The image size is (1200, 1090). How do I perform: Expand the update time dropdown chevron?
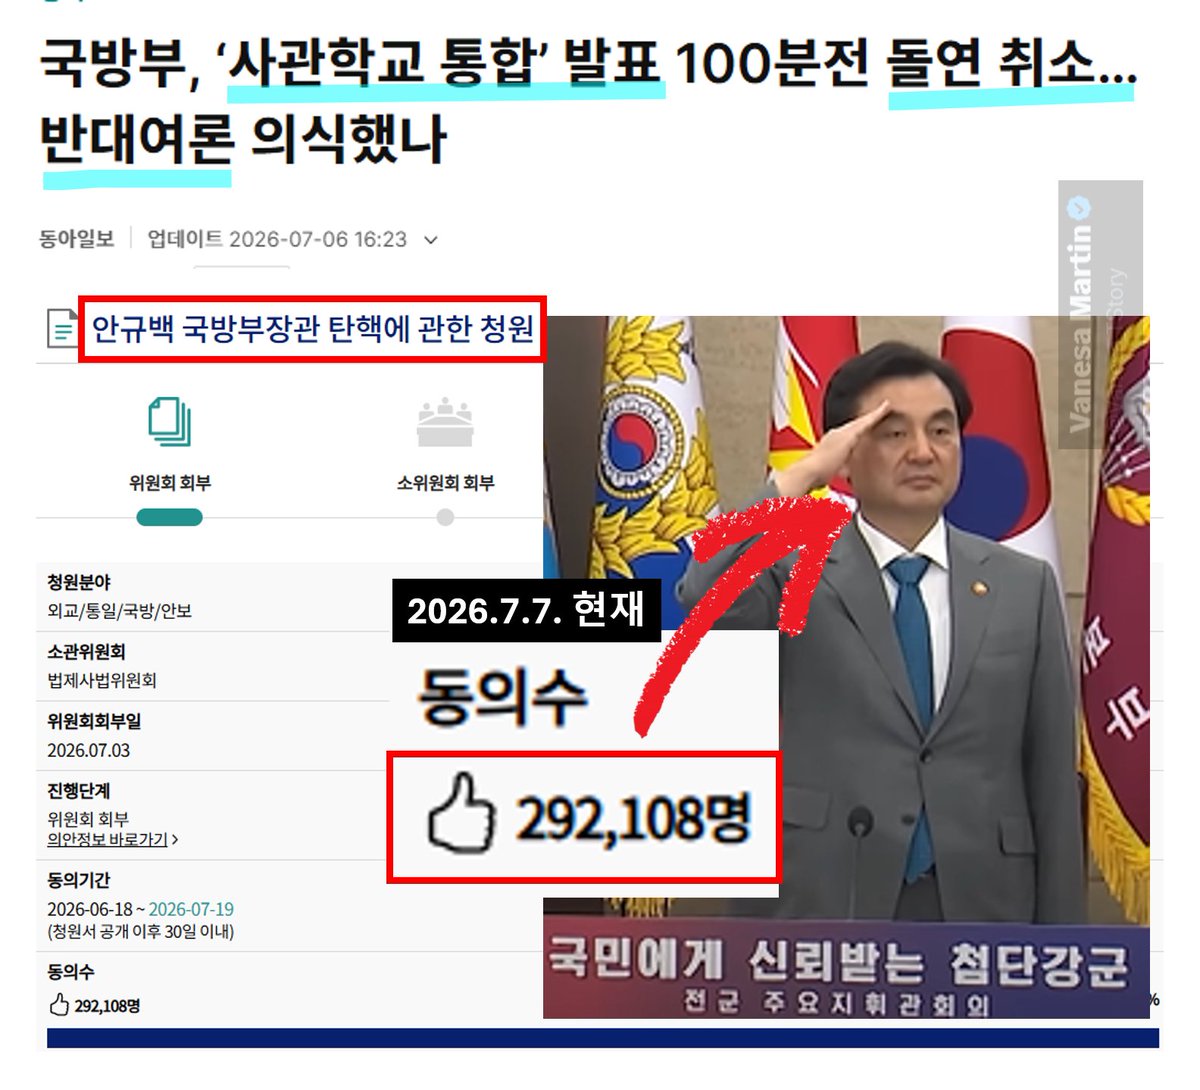(431, 240)
